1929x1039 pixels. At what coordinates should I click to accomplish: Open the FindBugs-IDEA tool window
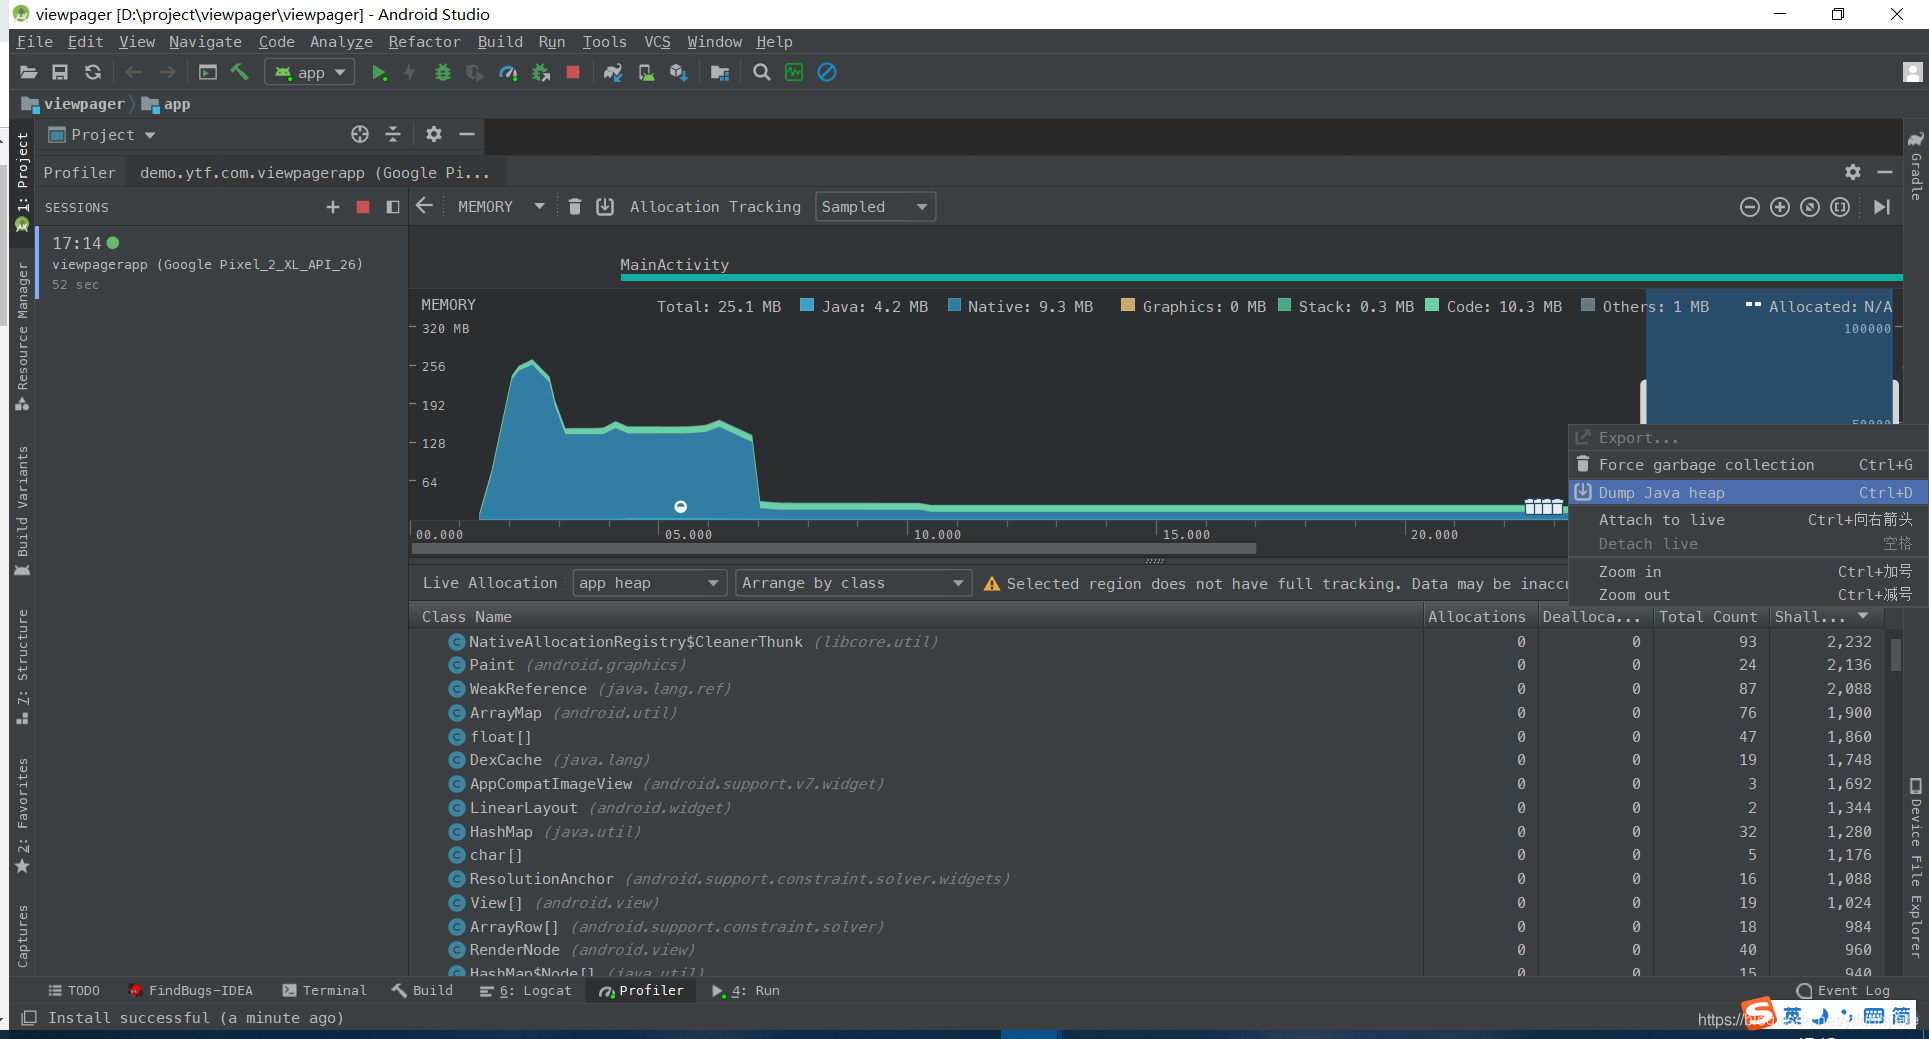pos(190,991)
